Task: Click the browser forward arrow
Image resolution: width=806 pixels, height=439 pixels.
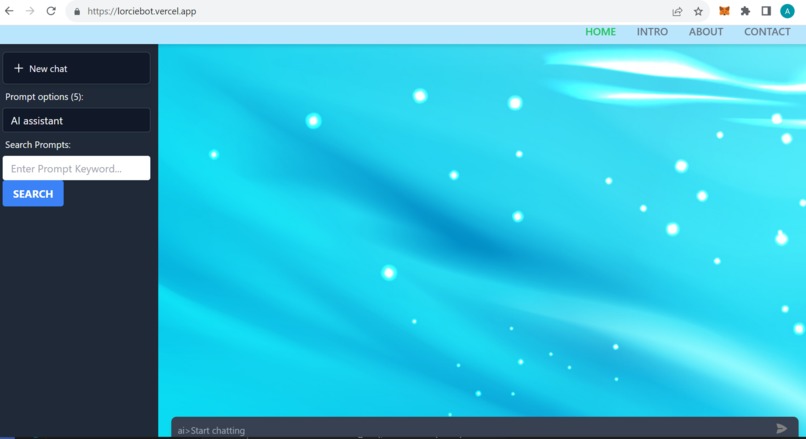Action: 30,11
